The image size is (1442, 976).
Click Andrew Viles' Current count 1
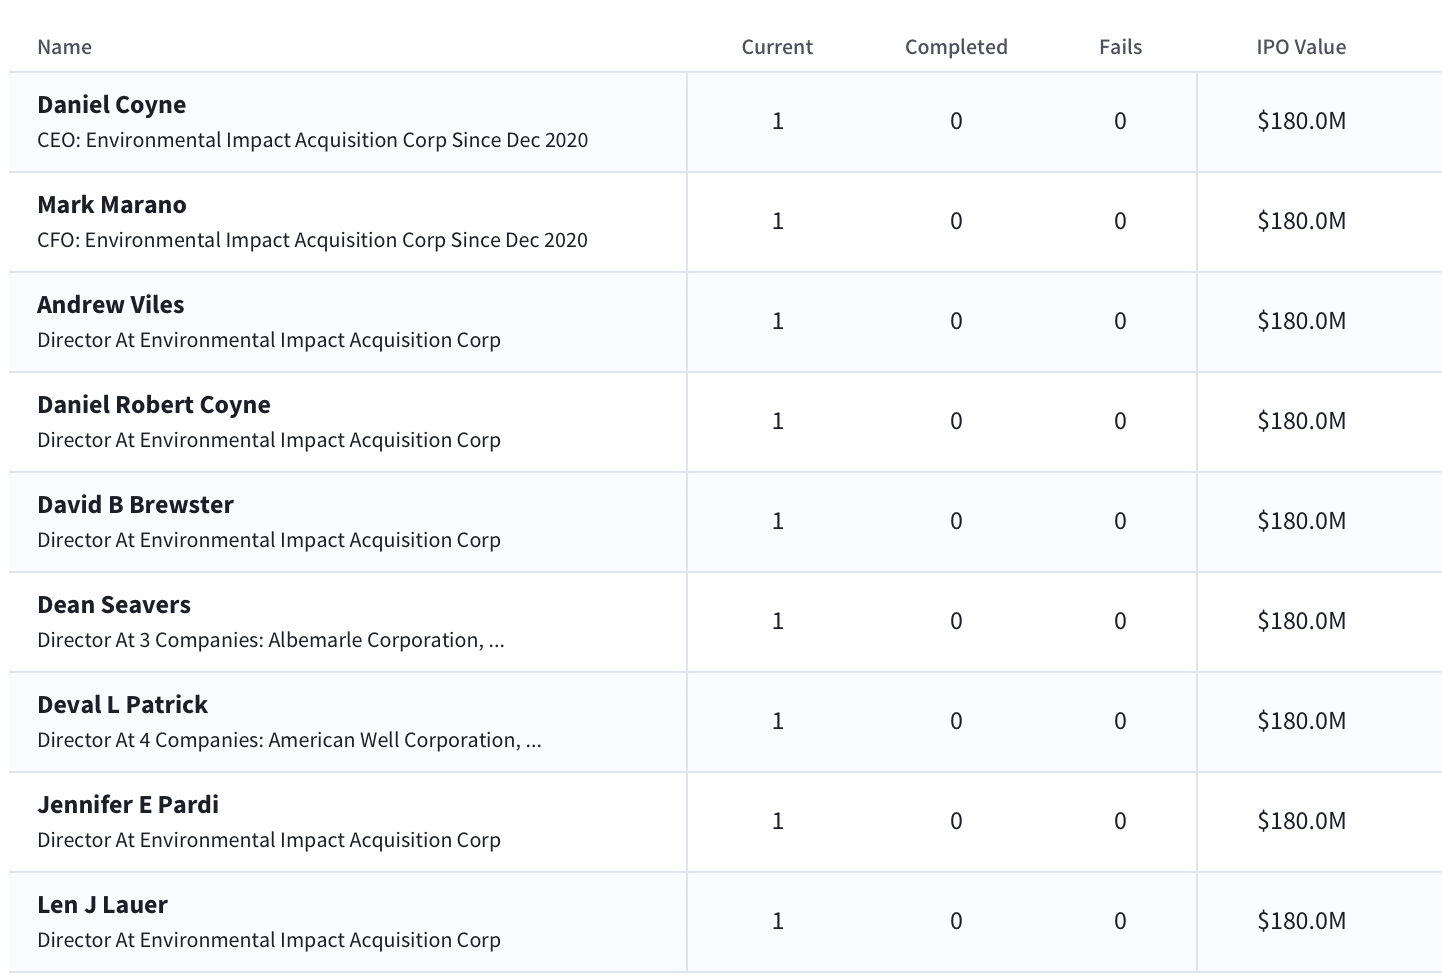(x=777, y=321)
